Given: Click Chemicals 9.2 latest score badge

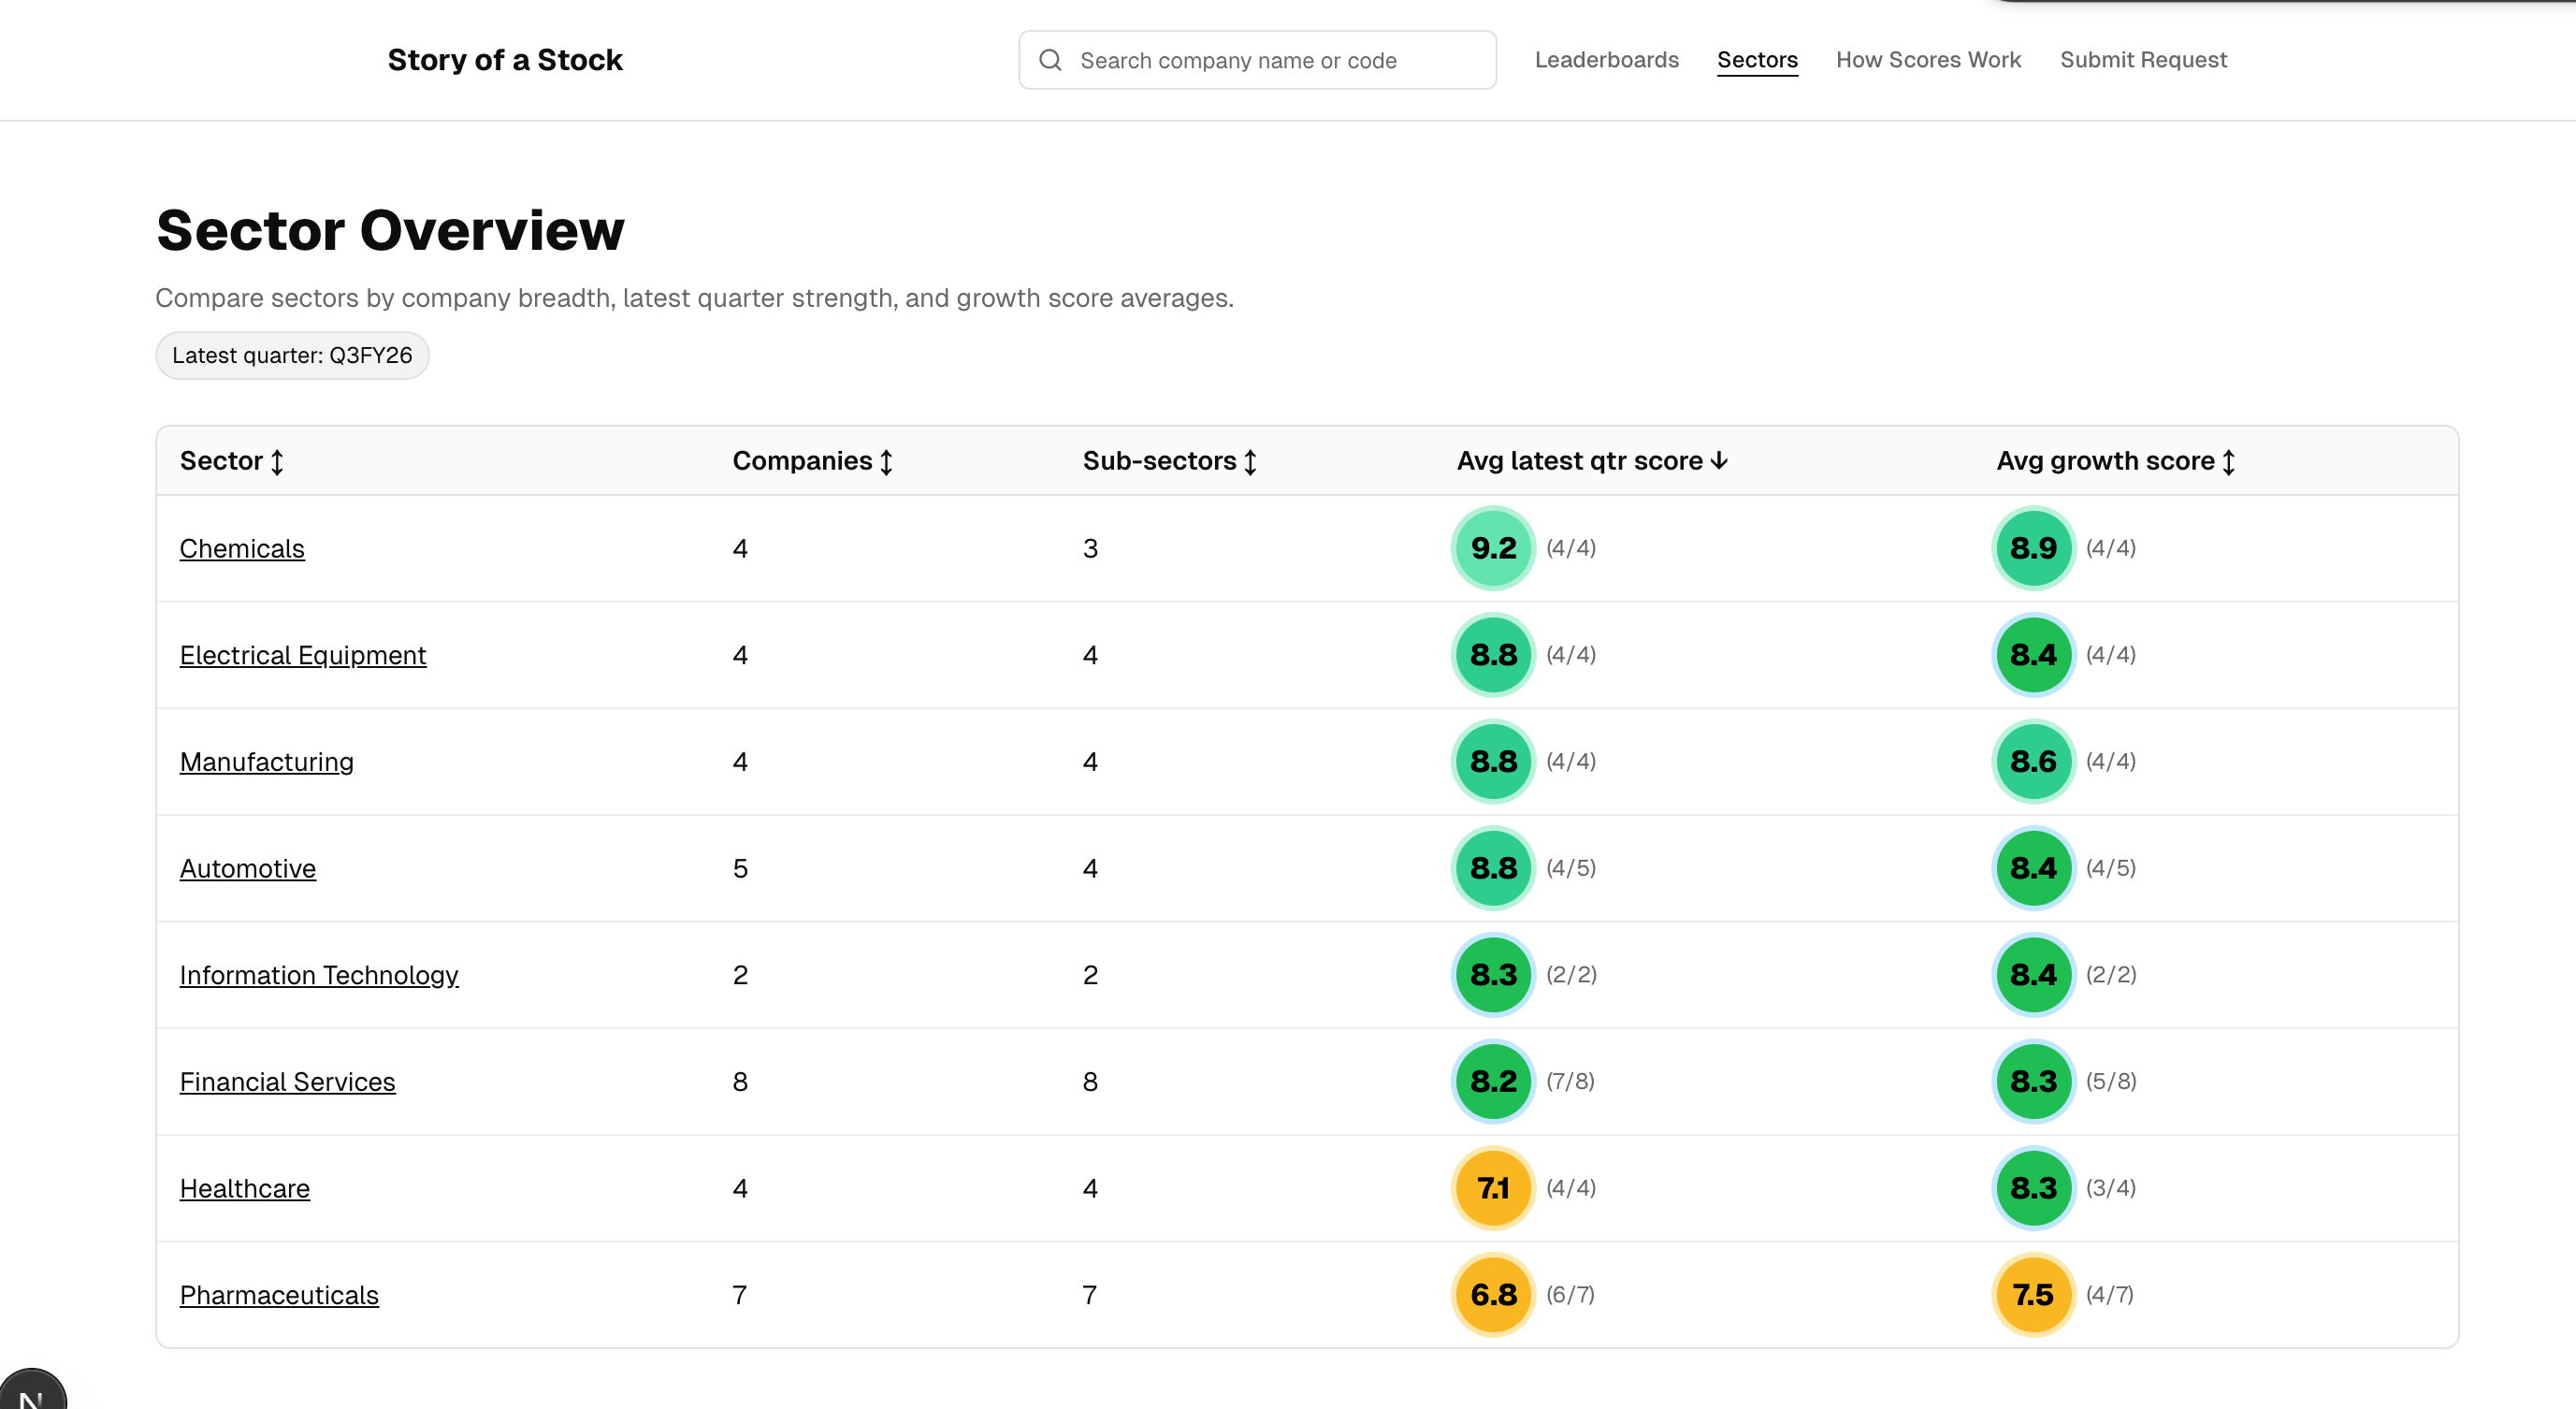Looking at the screenshot, I should [1493, 548].
